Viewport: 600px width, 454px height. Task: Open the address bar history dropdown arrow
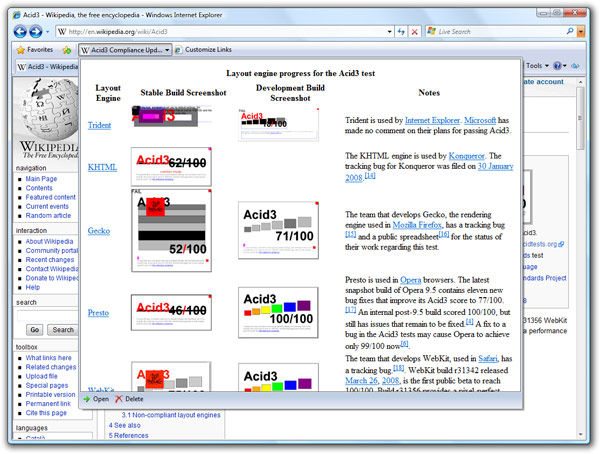[x=390, y=32]
